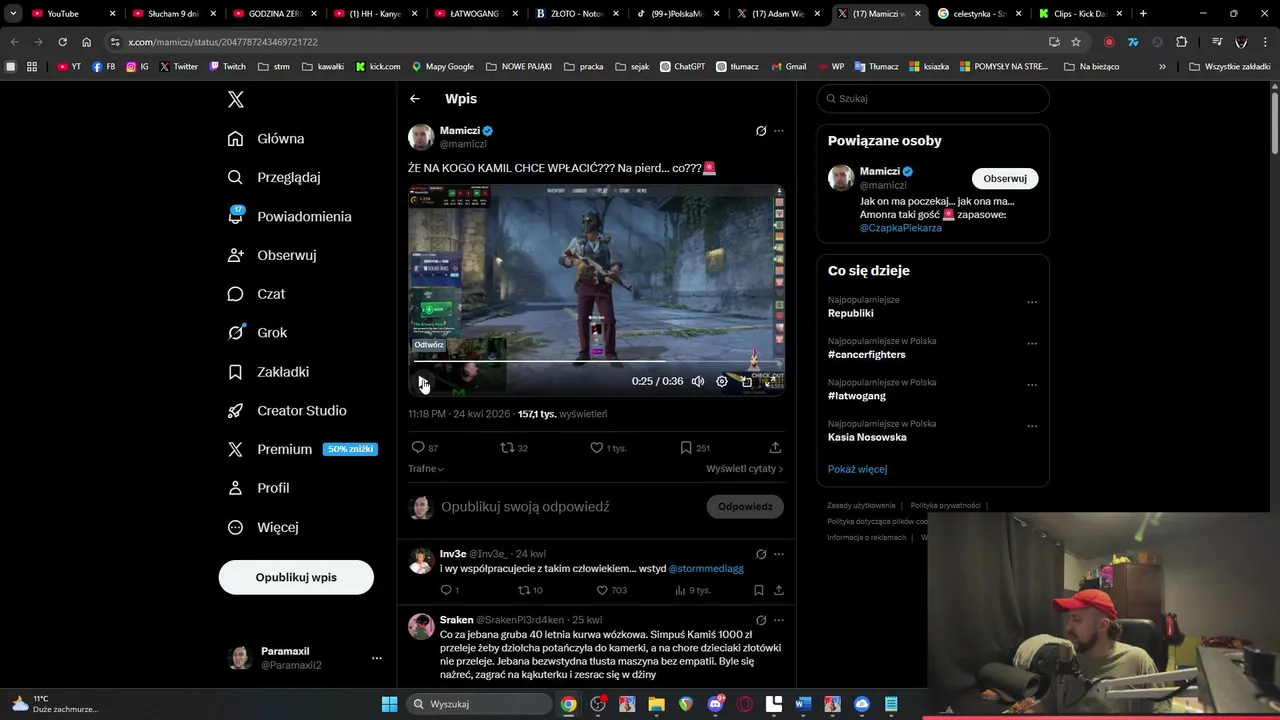Click Opublikuj wpis button

[x=296, y=577]
